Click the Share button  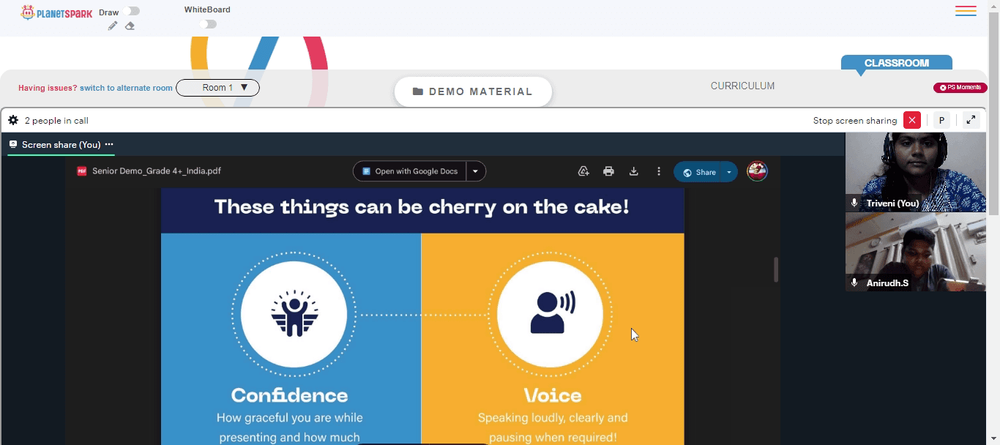698,172
